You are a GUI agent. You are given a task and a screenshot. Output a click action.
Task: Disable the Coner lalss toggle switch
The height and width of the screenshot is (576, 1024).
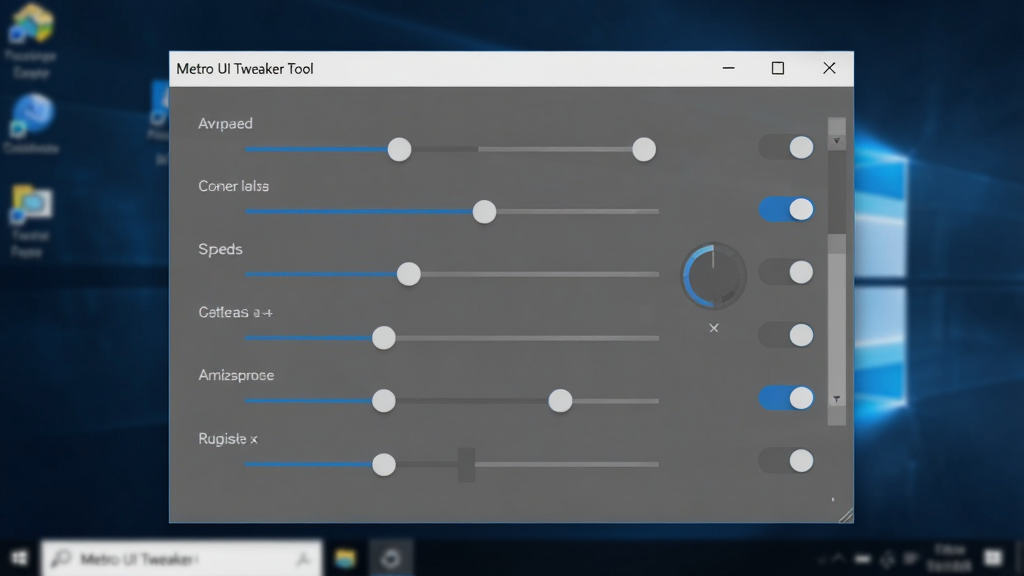coord(786,210)
